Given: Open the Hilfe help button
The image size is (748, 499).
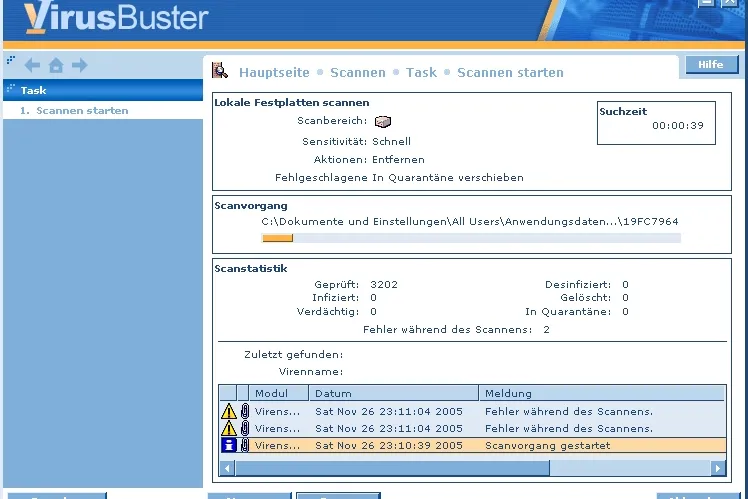Looking at the screenshot, I should (x=711, y=64).
